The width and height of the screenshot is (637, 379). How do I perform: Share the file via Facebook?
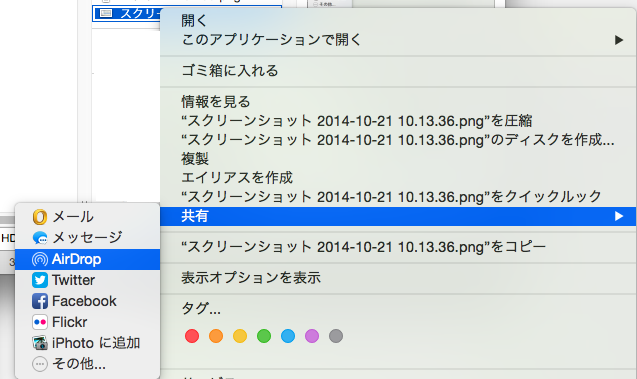87,301
